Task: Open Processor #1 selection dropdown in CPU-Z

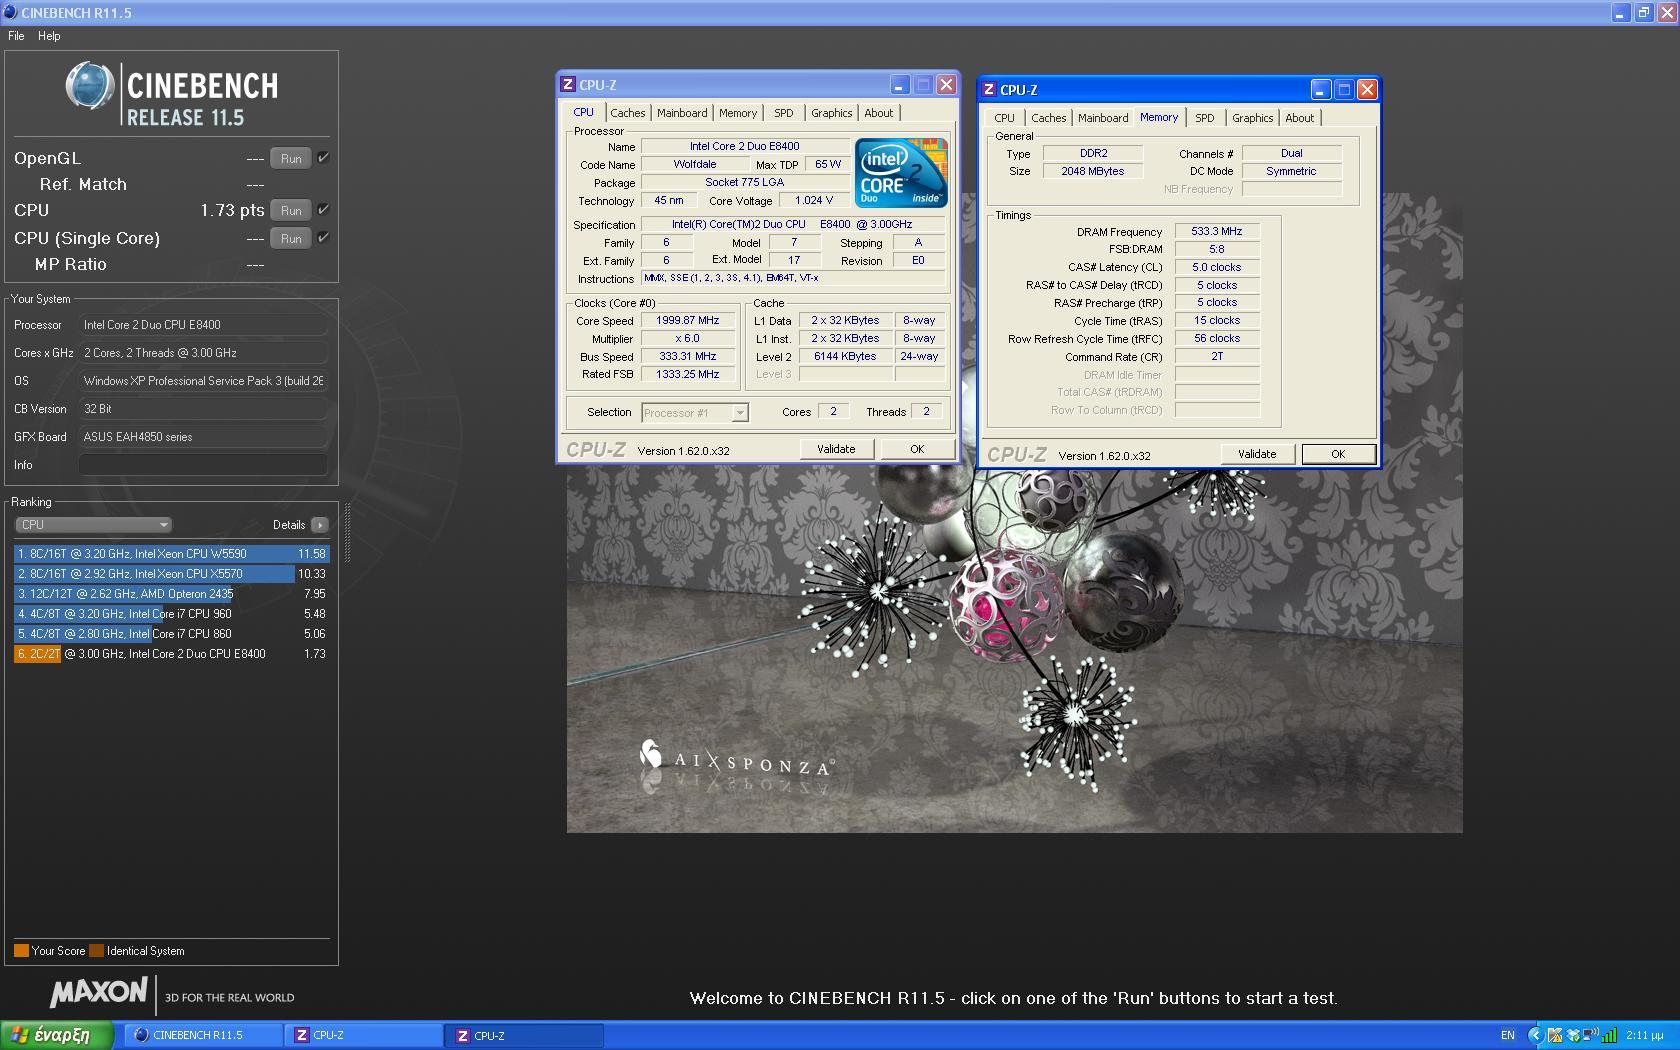Action: click(x=694, y=413)
